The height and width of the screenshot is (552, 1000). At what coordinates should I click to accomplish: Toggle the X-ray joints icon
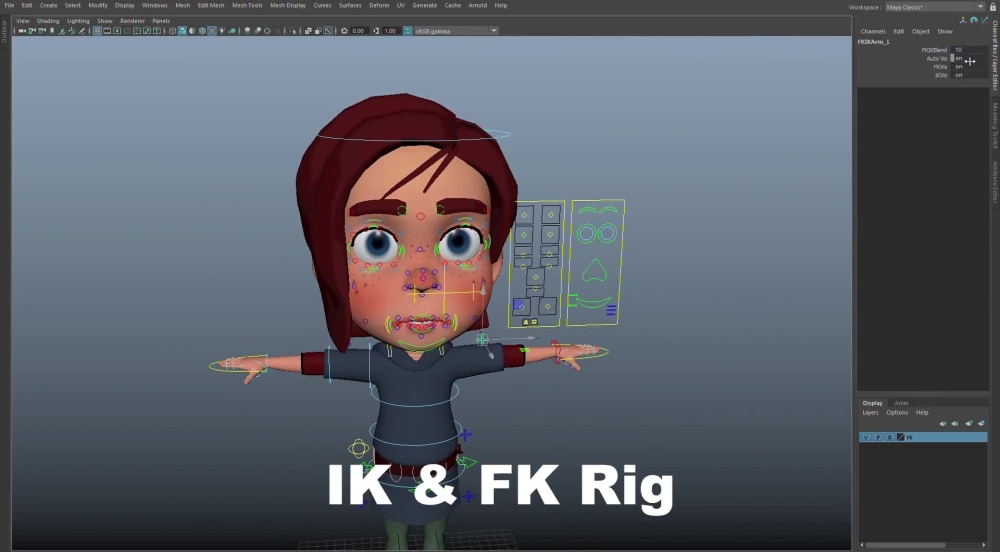(328, 31)
